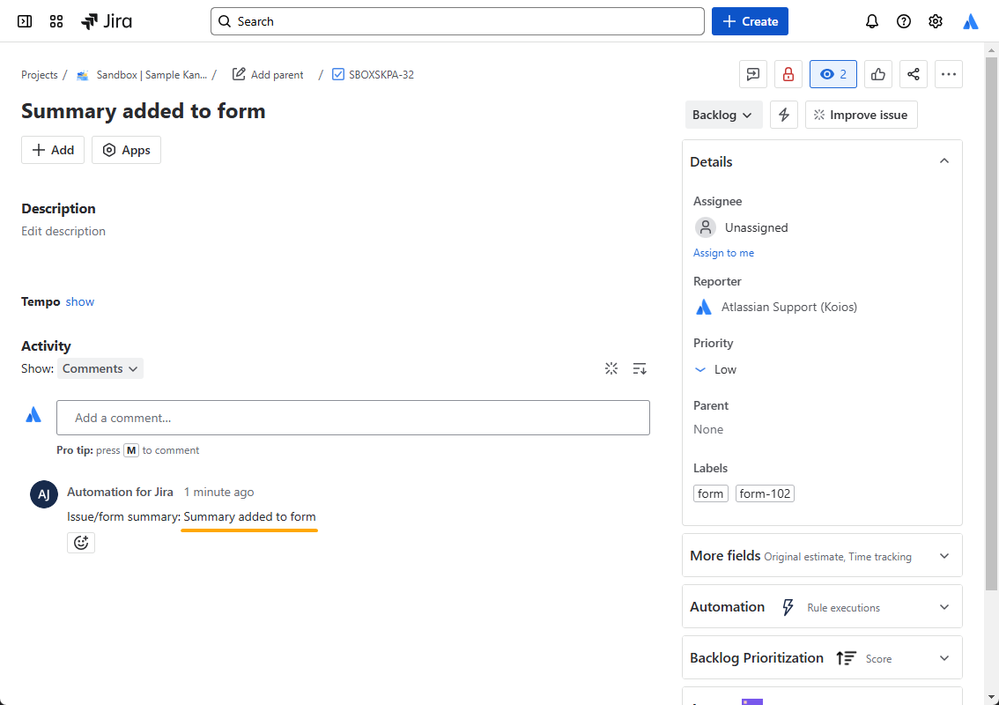Open the app switcher grid icon
Viewport: 999px width, 705px height.
coord(56,21)
